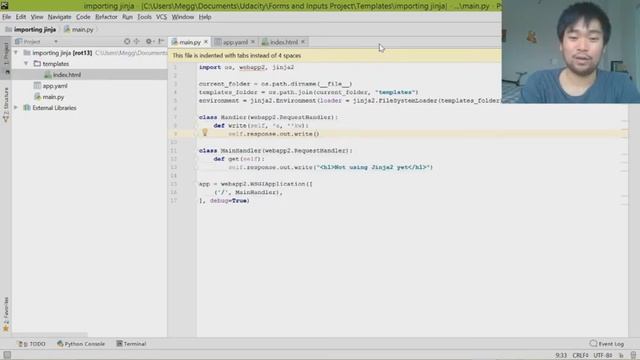Click the class MainHandler definition line

[276, 151]
